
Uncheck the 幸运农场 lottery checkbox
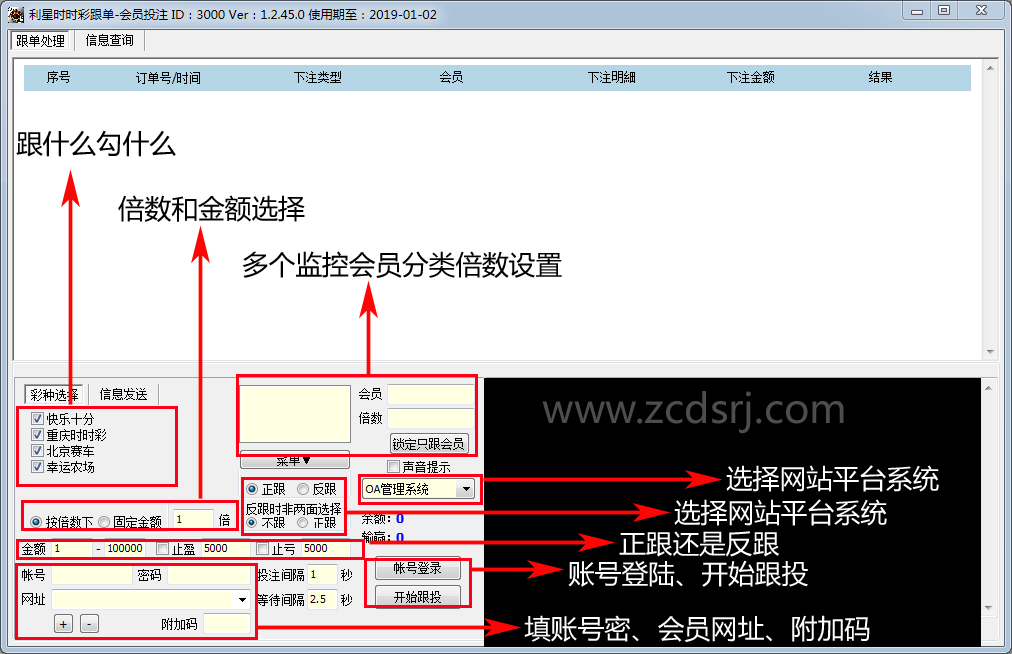click(38, 467)
